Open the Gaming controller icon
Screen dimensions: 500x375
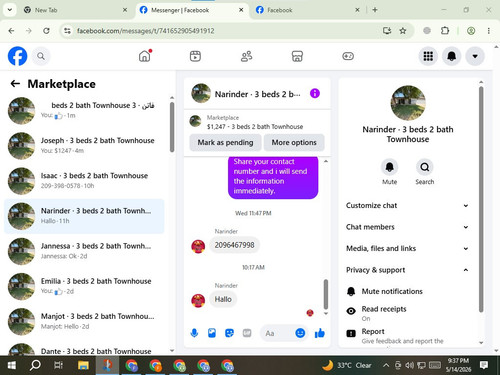point(348,56)
